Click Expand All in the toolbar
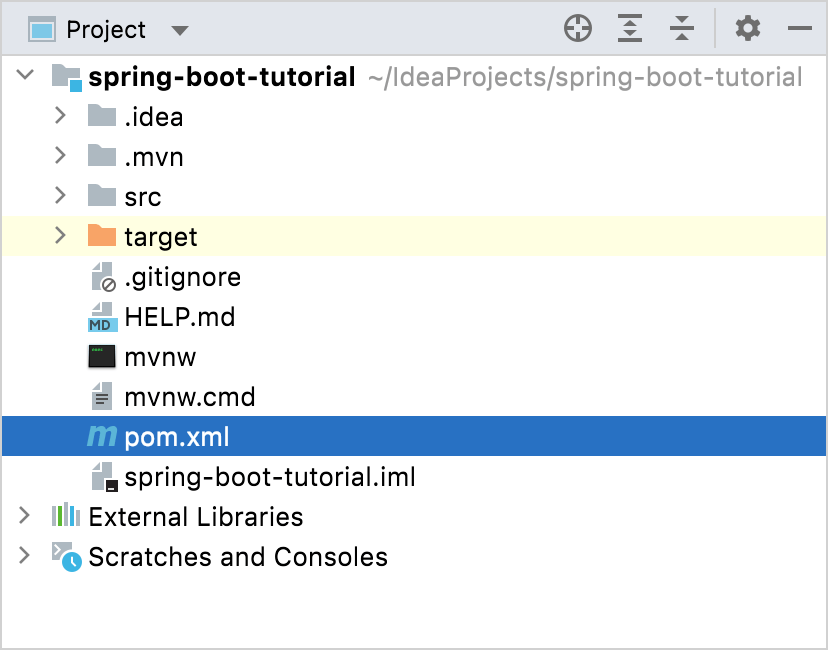828x650 pixels. [x=630, y=29]
